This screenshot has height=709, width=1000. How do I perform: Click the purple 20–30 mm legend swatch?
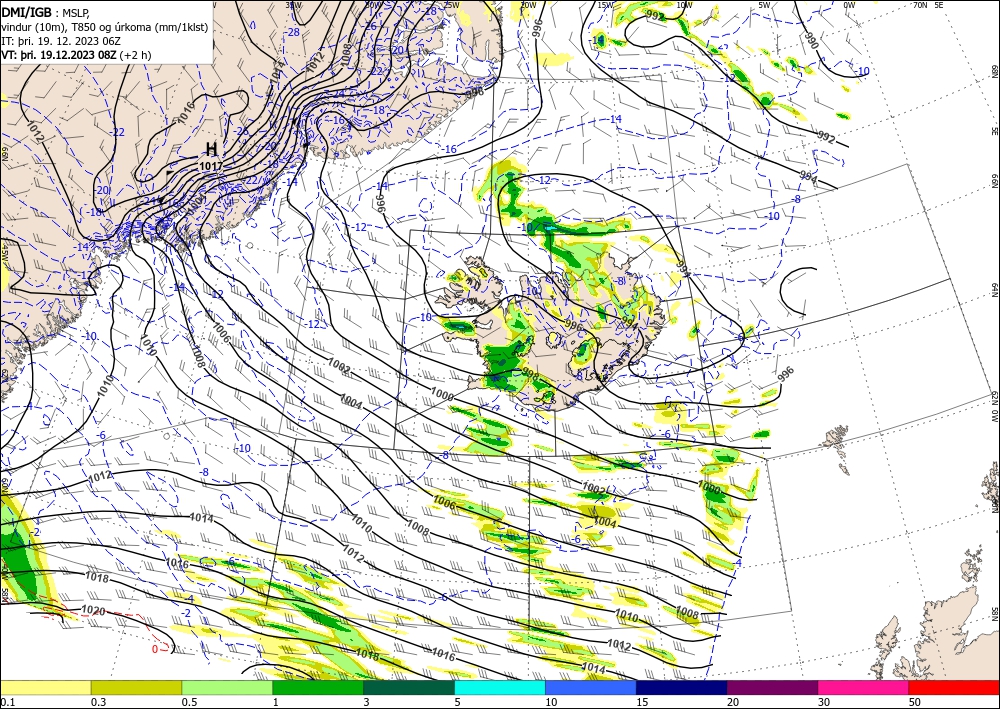pos(772,687)
